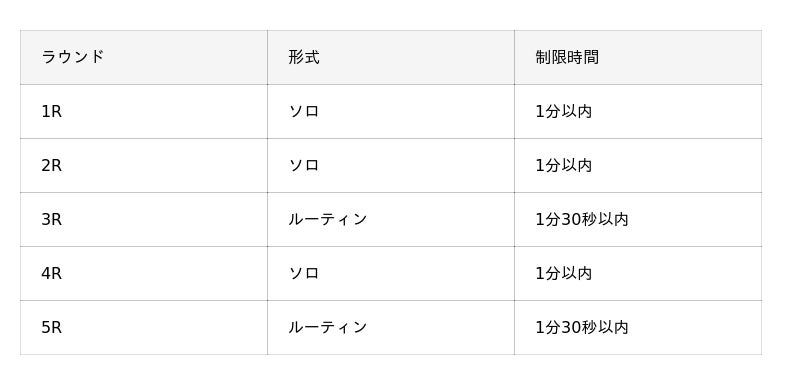The height and width of the screenshot is (385, 800).
Task: Click 1分以内 in the 4R row
Action: [564, 274]
